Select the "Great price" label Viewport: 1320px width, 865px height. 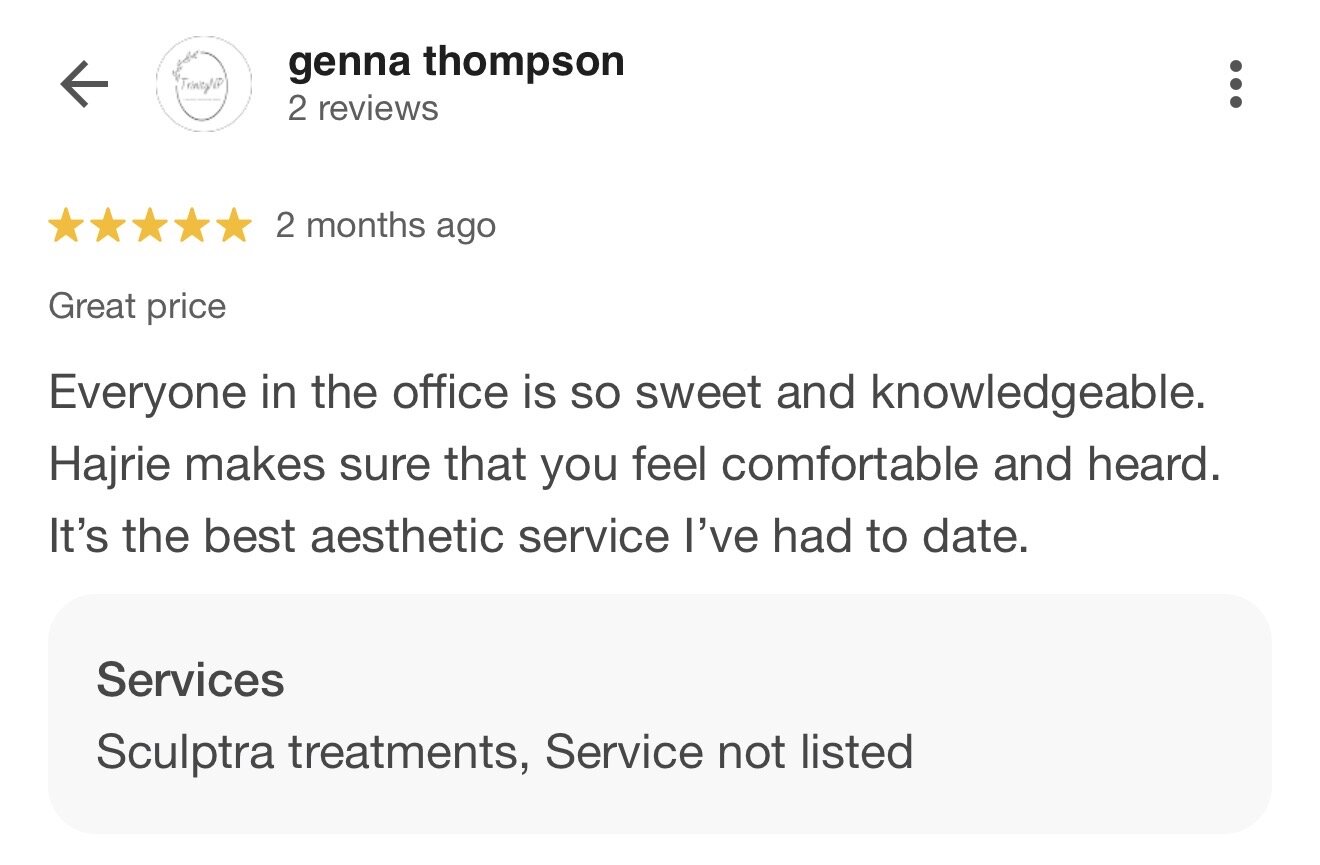click(x=137, y=306)
